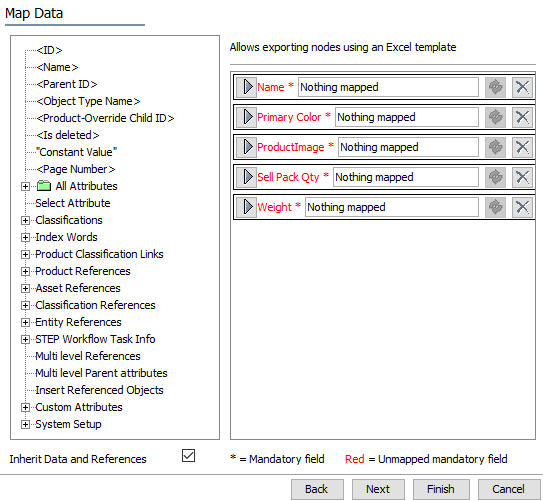Select Multi level References item
Screen dimensions: 543x501
tap(88, 356)
